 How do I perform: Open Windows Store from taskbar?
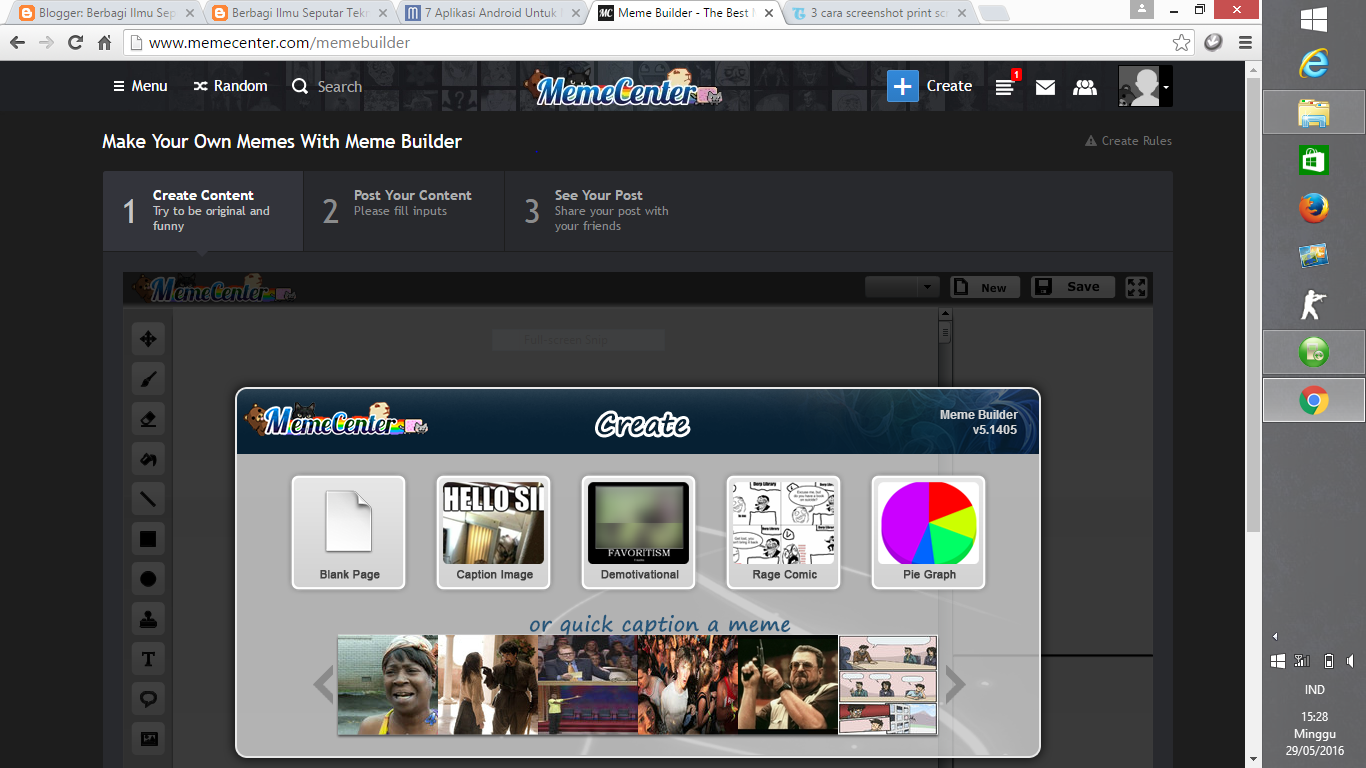(1314, 160)
